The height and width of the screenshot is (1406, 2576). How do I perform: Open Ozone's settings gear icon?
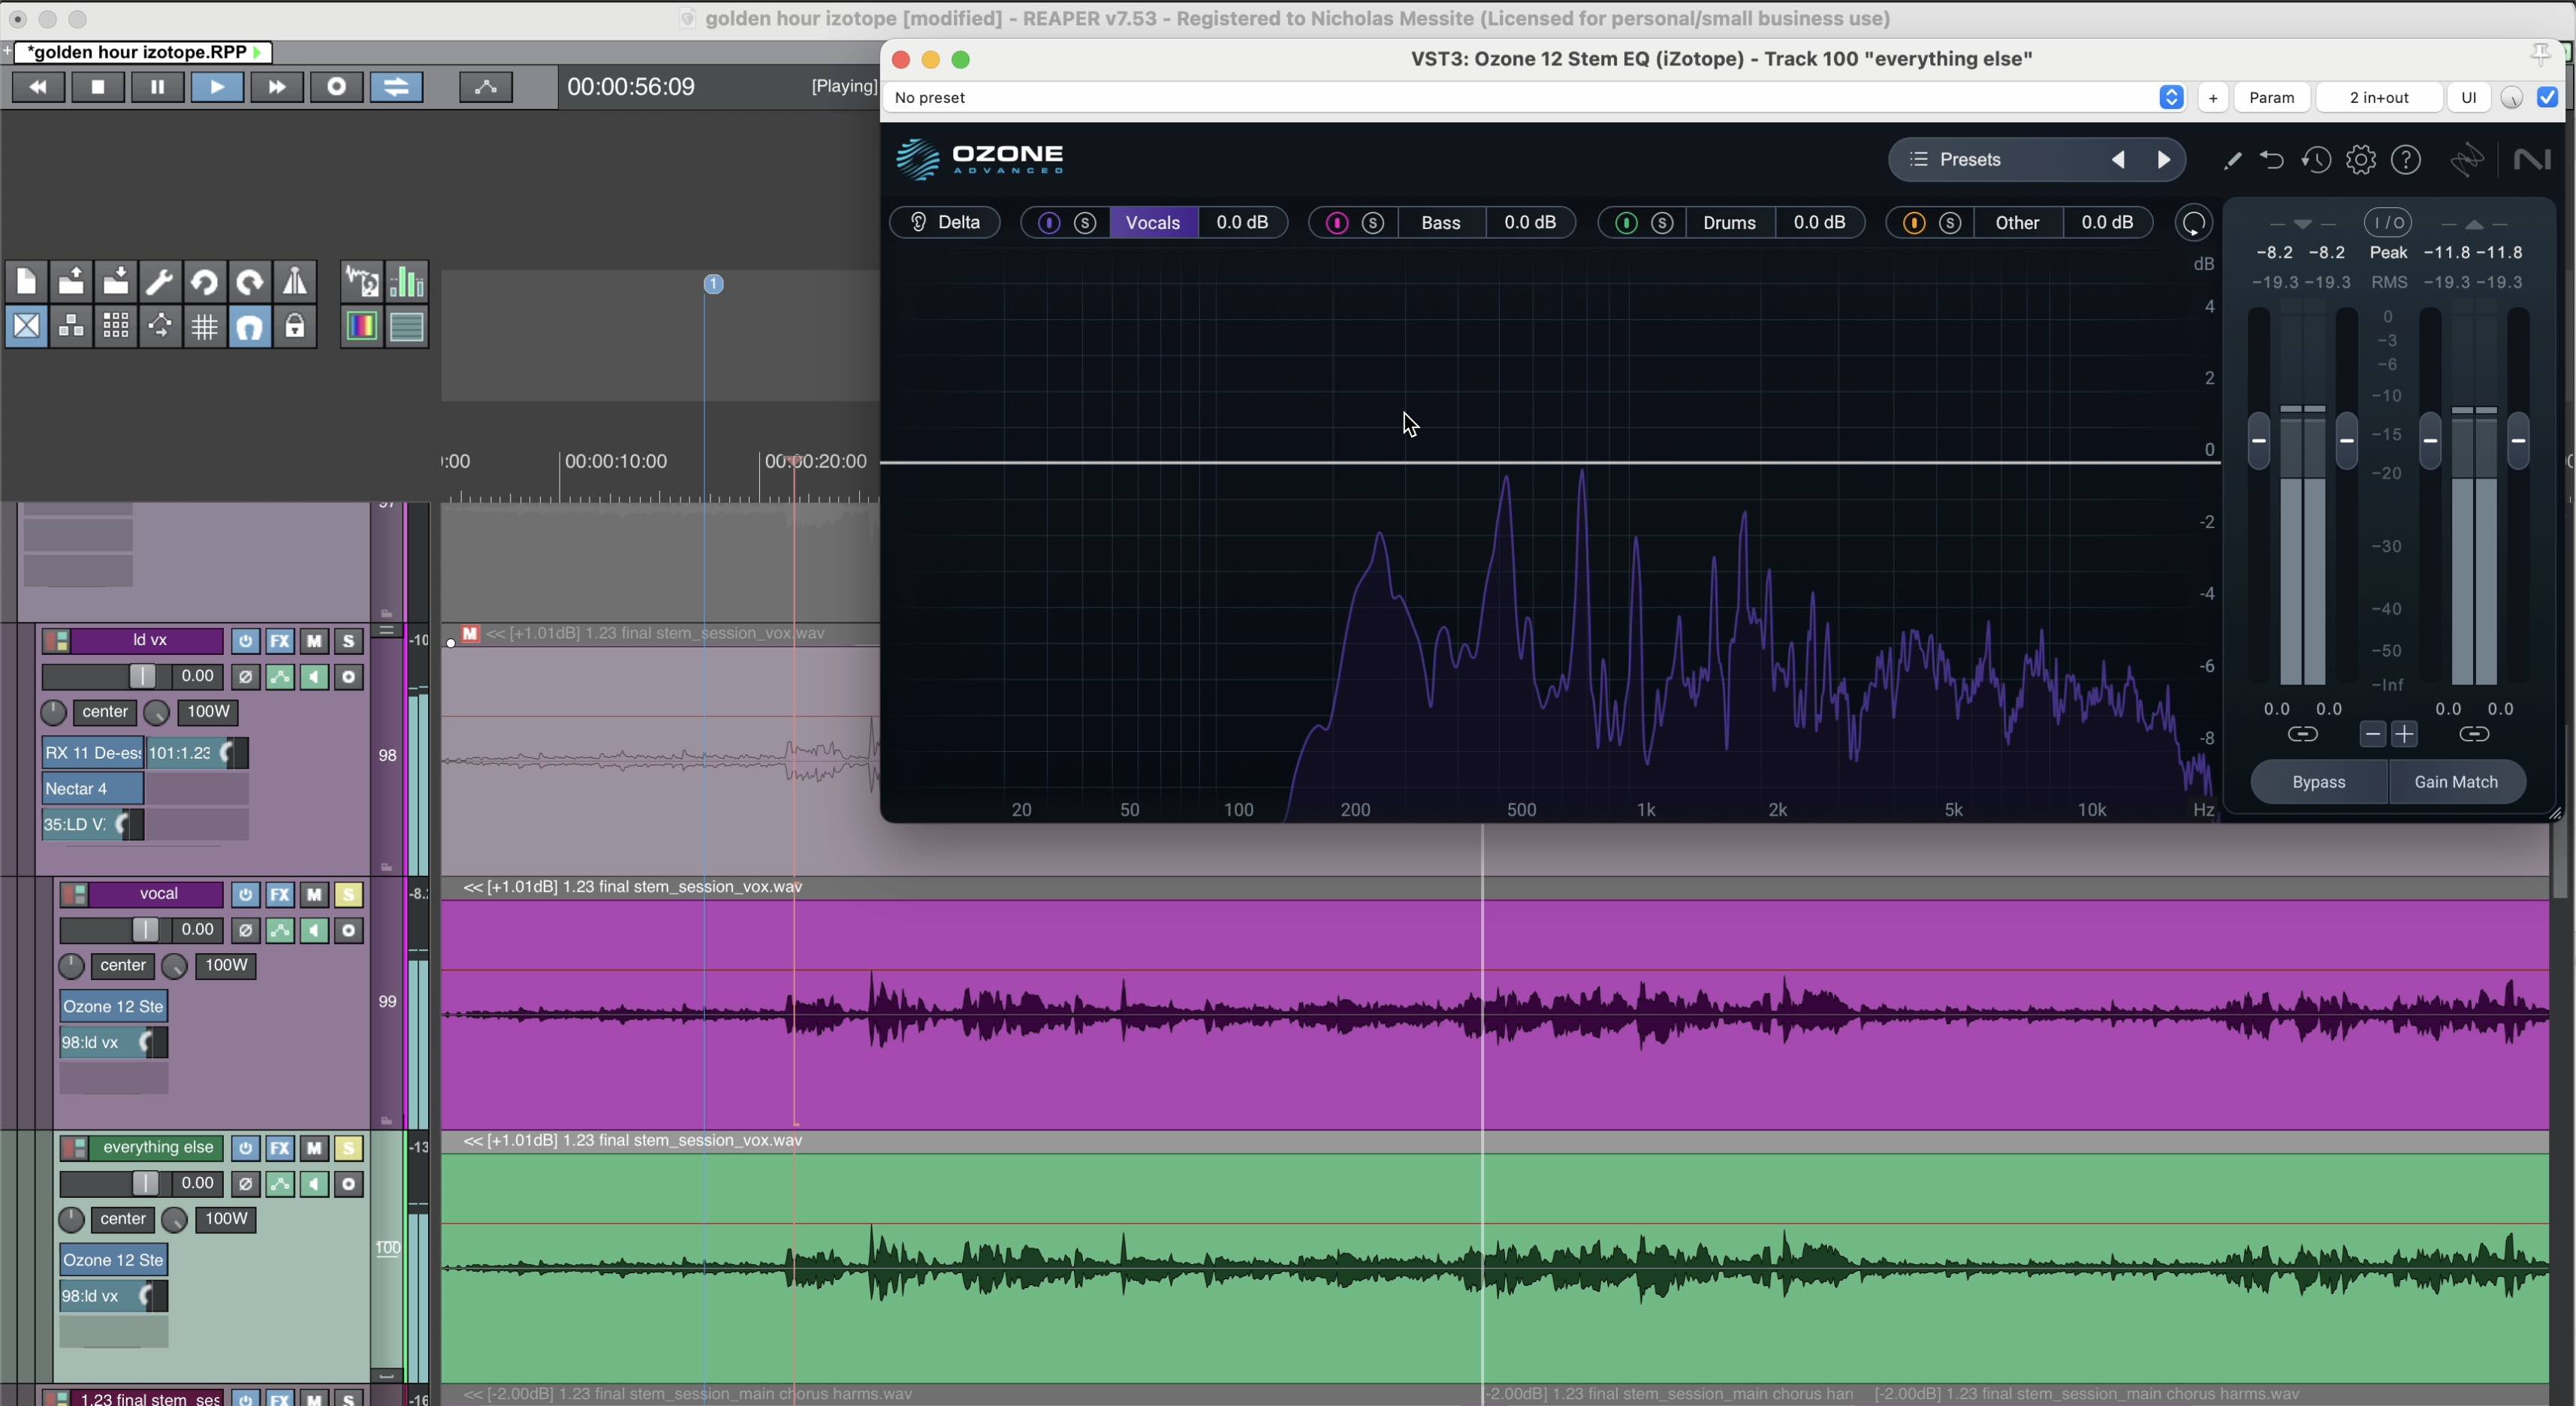(2361, 160)
